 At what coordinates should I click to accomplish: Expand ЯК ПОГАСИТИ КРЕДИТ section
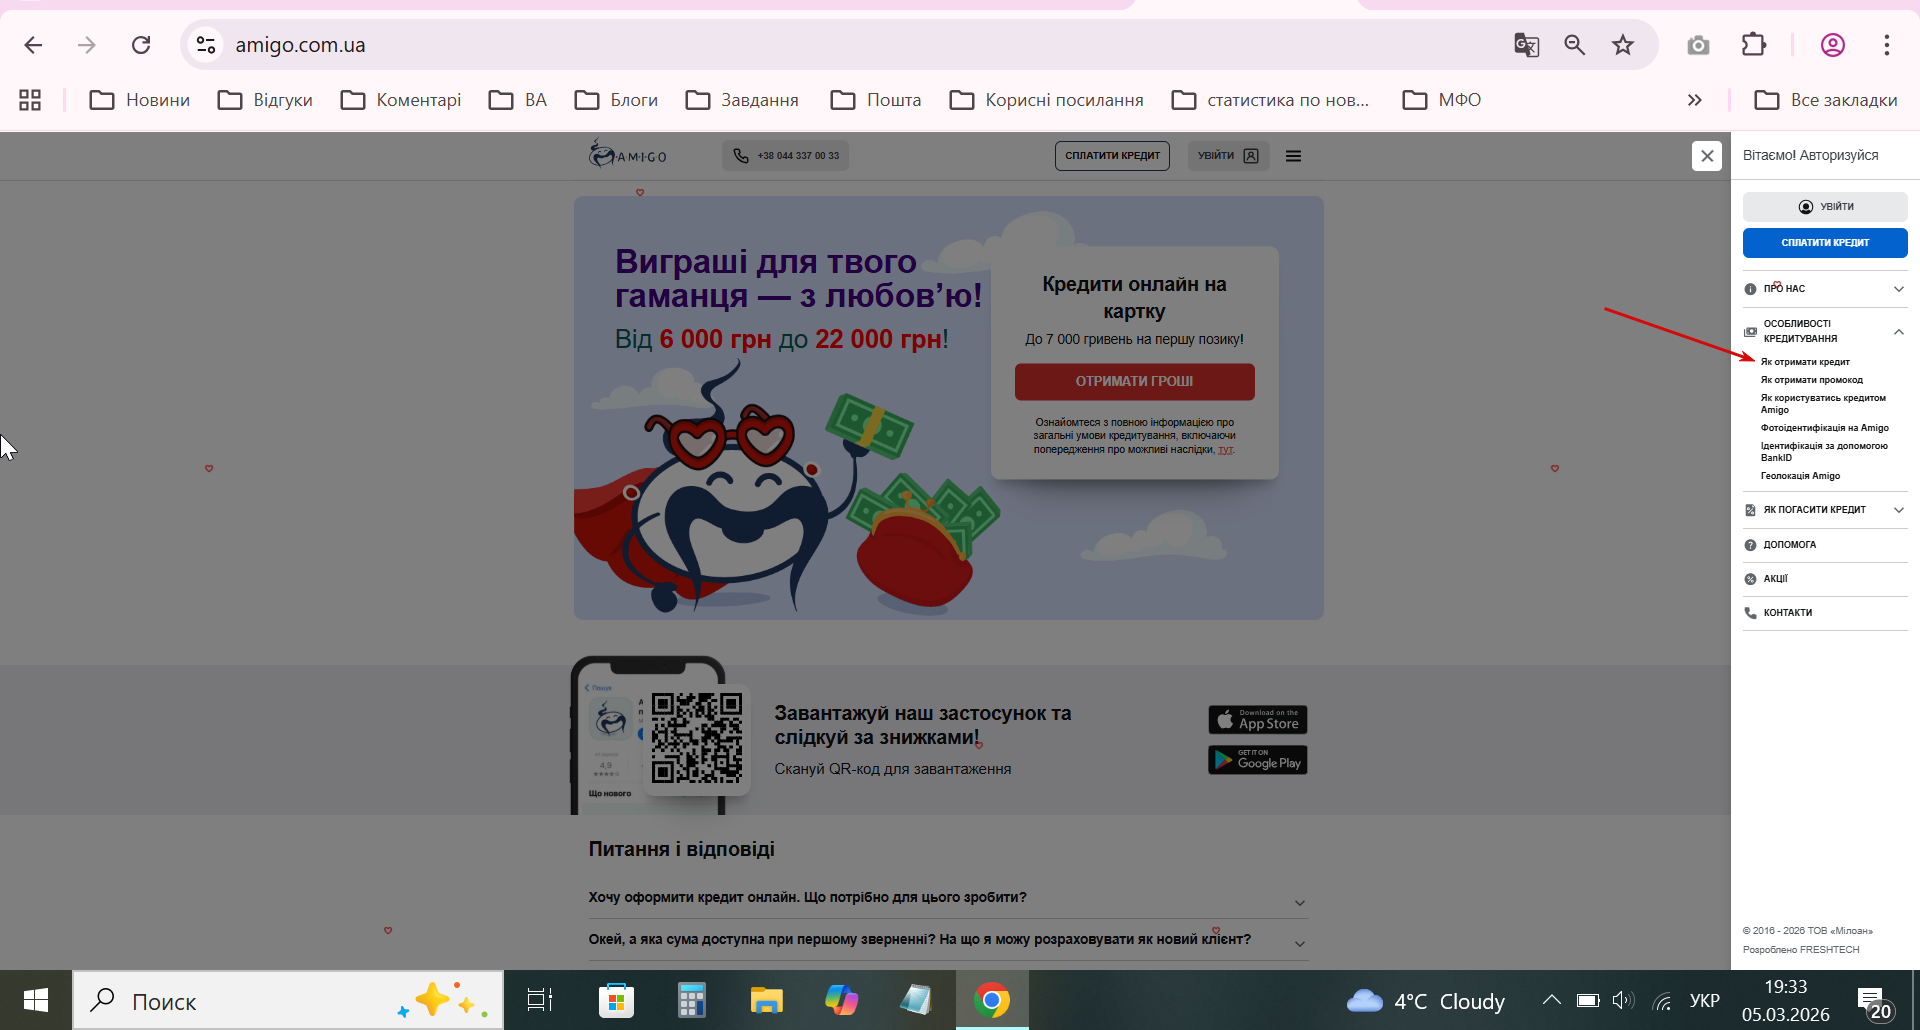tap(1825, 510)
